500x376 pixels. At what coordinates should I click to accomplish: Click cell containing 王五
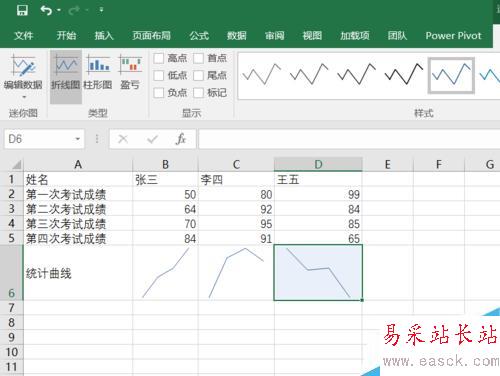coord(318,180)
